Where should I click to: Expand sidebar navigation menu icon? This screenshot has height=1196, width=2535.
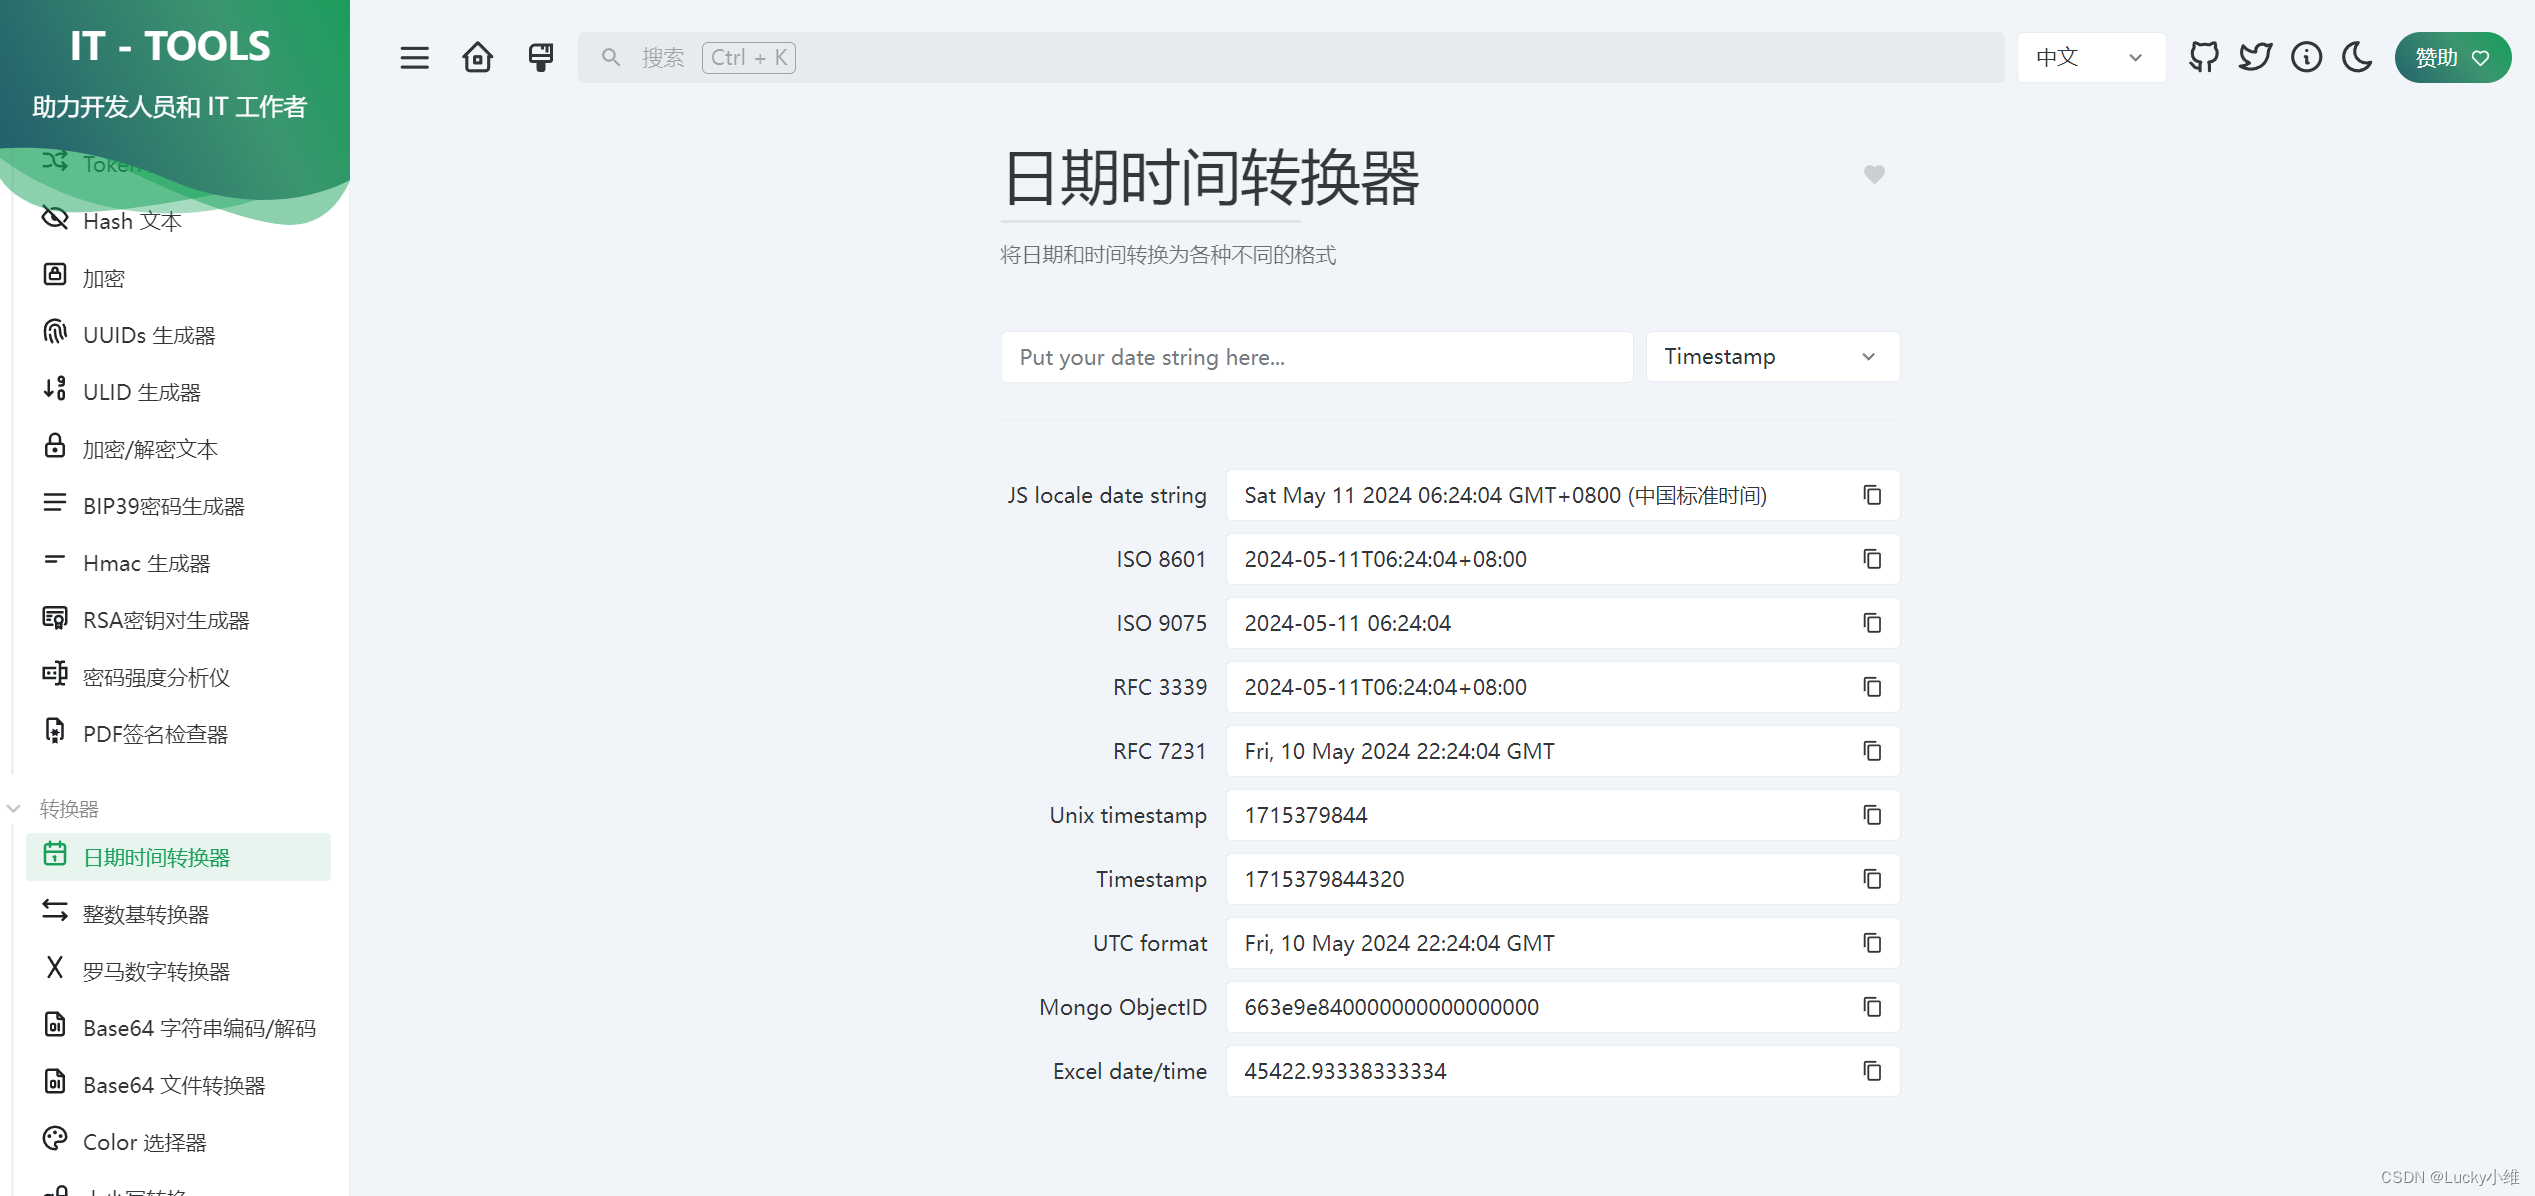click(x=414, y=57)
